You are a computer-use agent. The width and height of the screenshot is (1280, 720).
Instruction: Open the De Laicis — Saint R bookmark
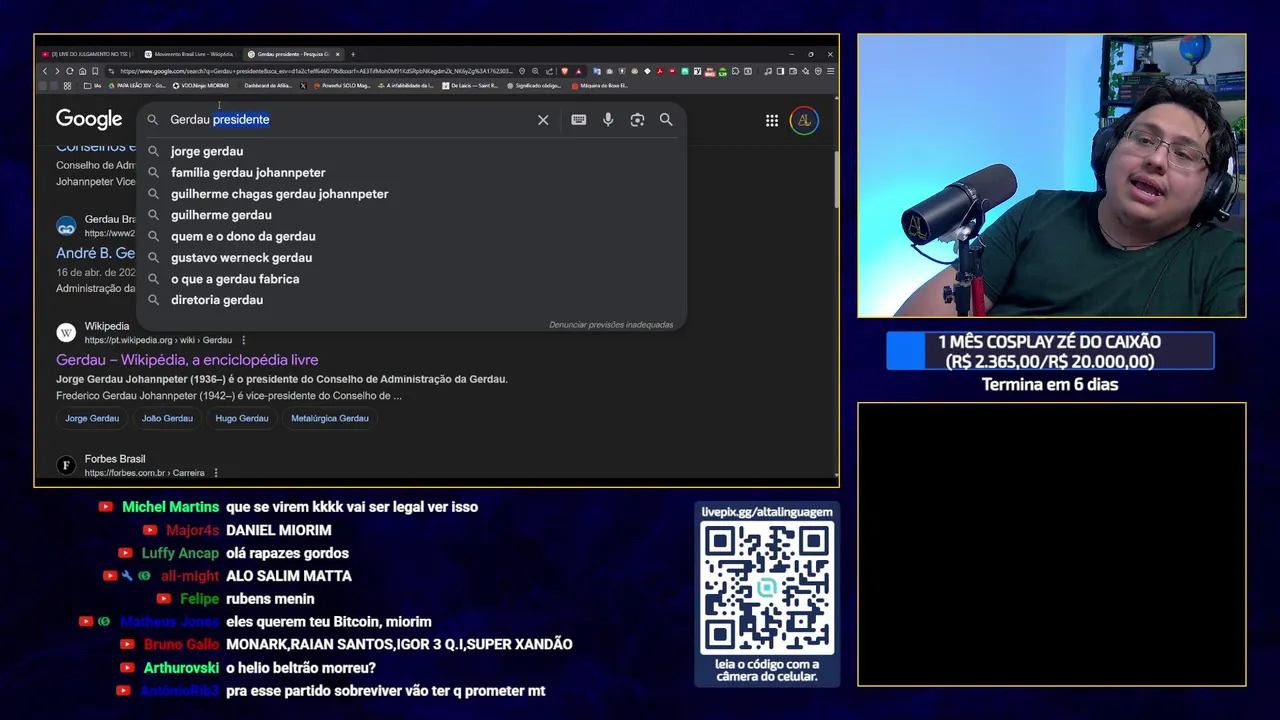469,86
